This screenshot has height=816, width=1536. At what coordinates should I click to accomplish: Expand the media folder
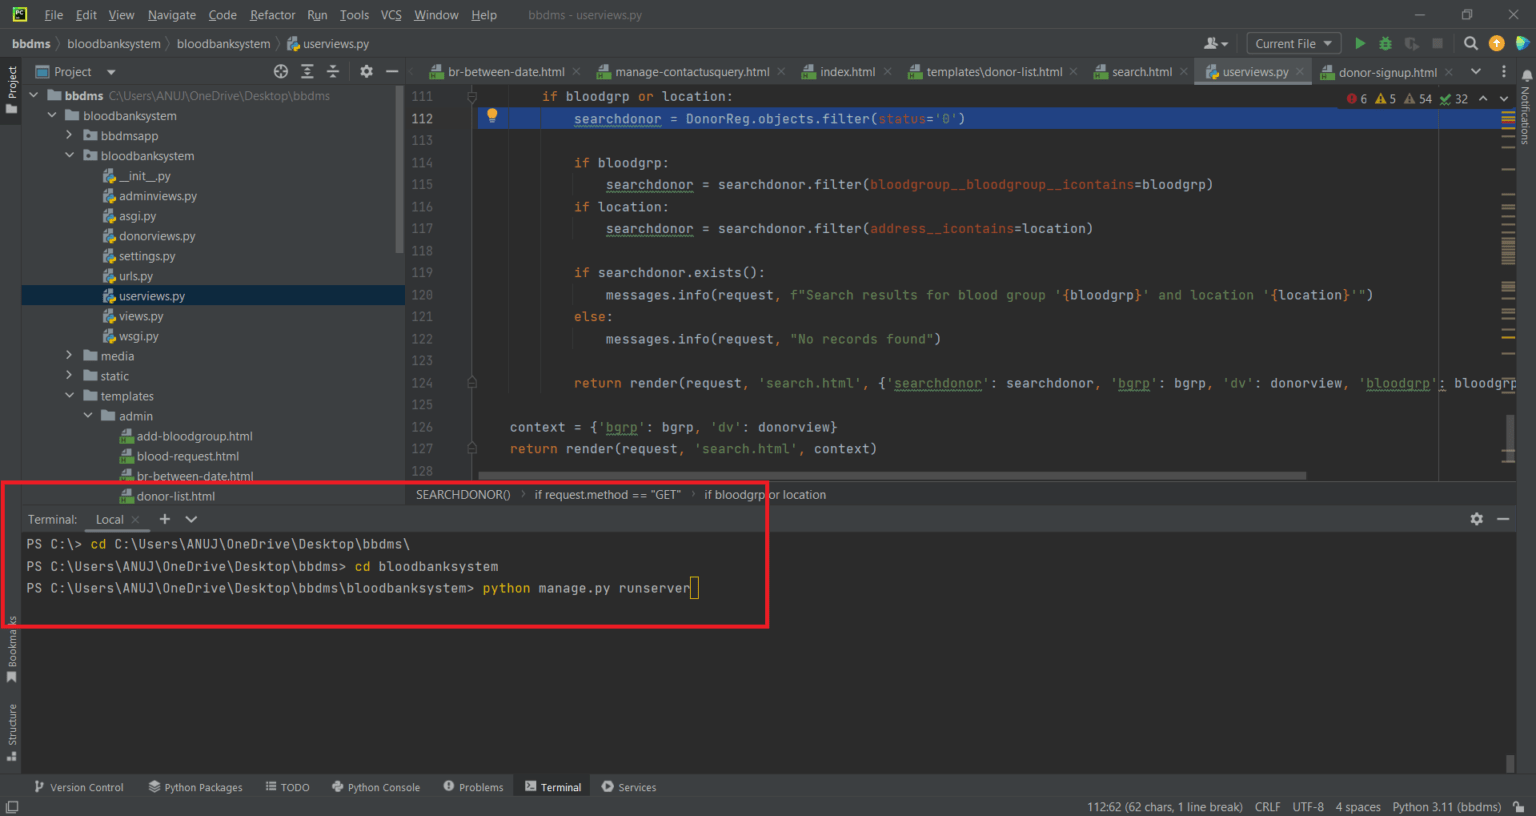[x=68, y=355]
